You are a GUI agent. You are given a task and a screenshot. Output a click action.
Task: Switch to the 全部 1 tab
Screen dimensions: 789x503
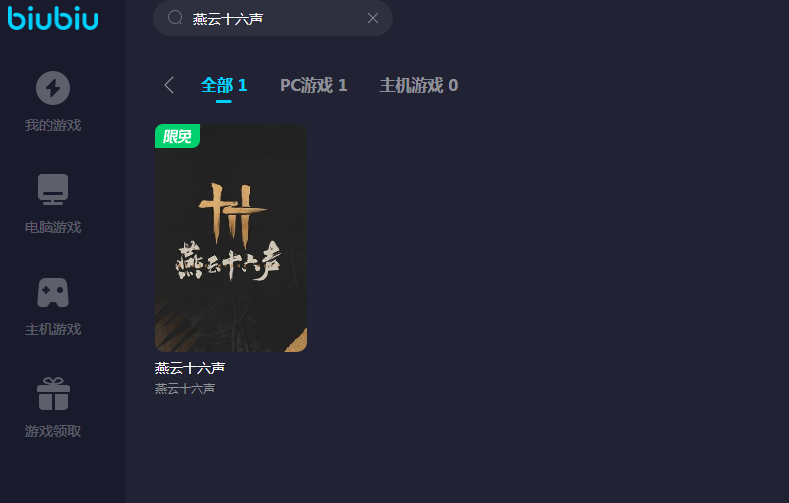point(224,85)
